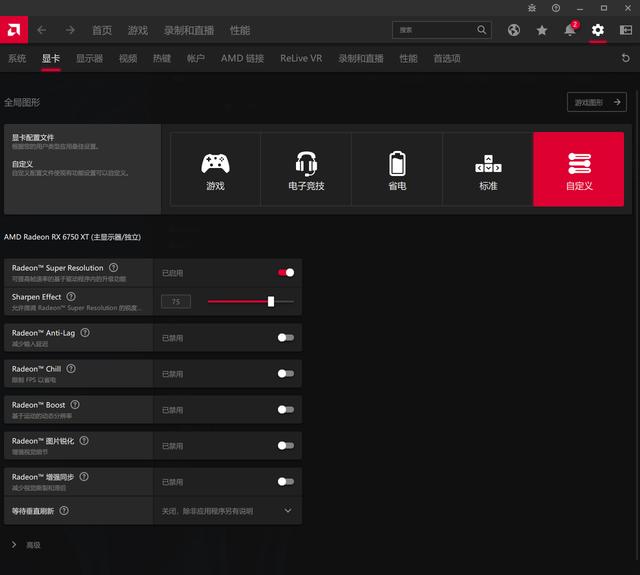The width and height of the screenshot is (640, 575).
Task: Switch to the ReLive VR tab
Action: tap(301, 58)
